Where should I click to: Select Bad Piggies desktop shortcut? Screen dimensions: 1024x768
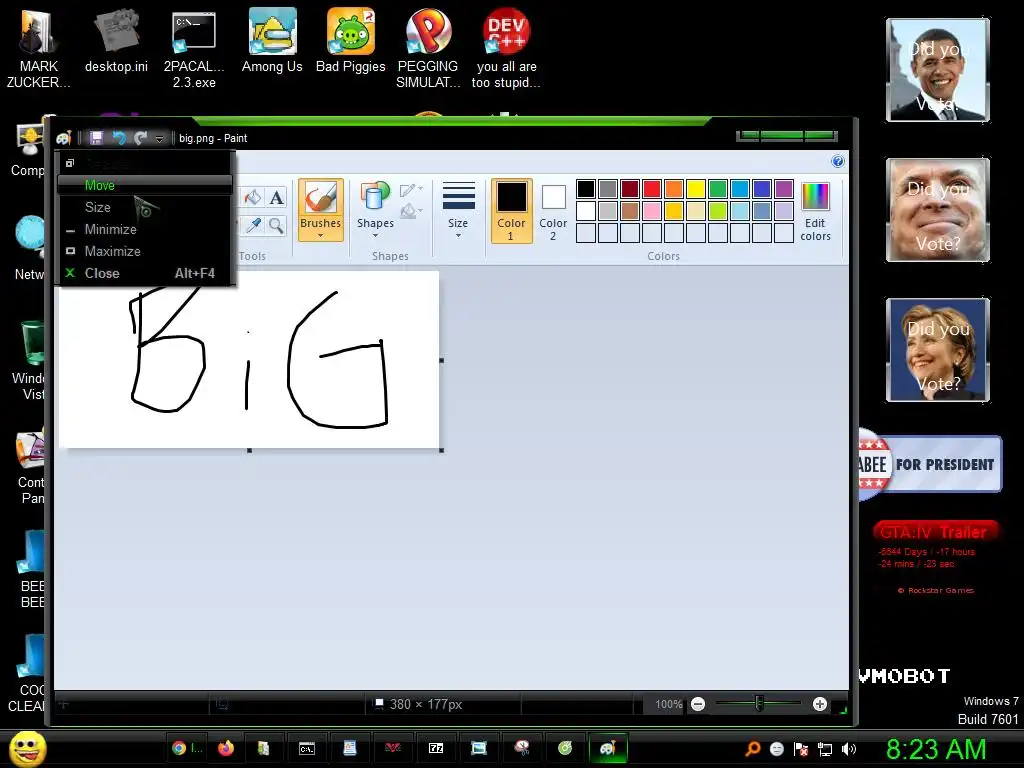click(x=351, y=40)
